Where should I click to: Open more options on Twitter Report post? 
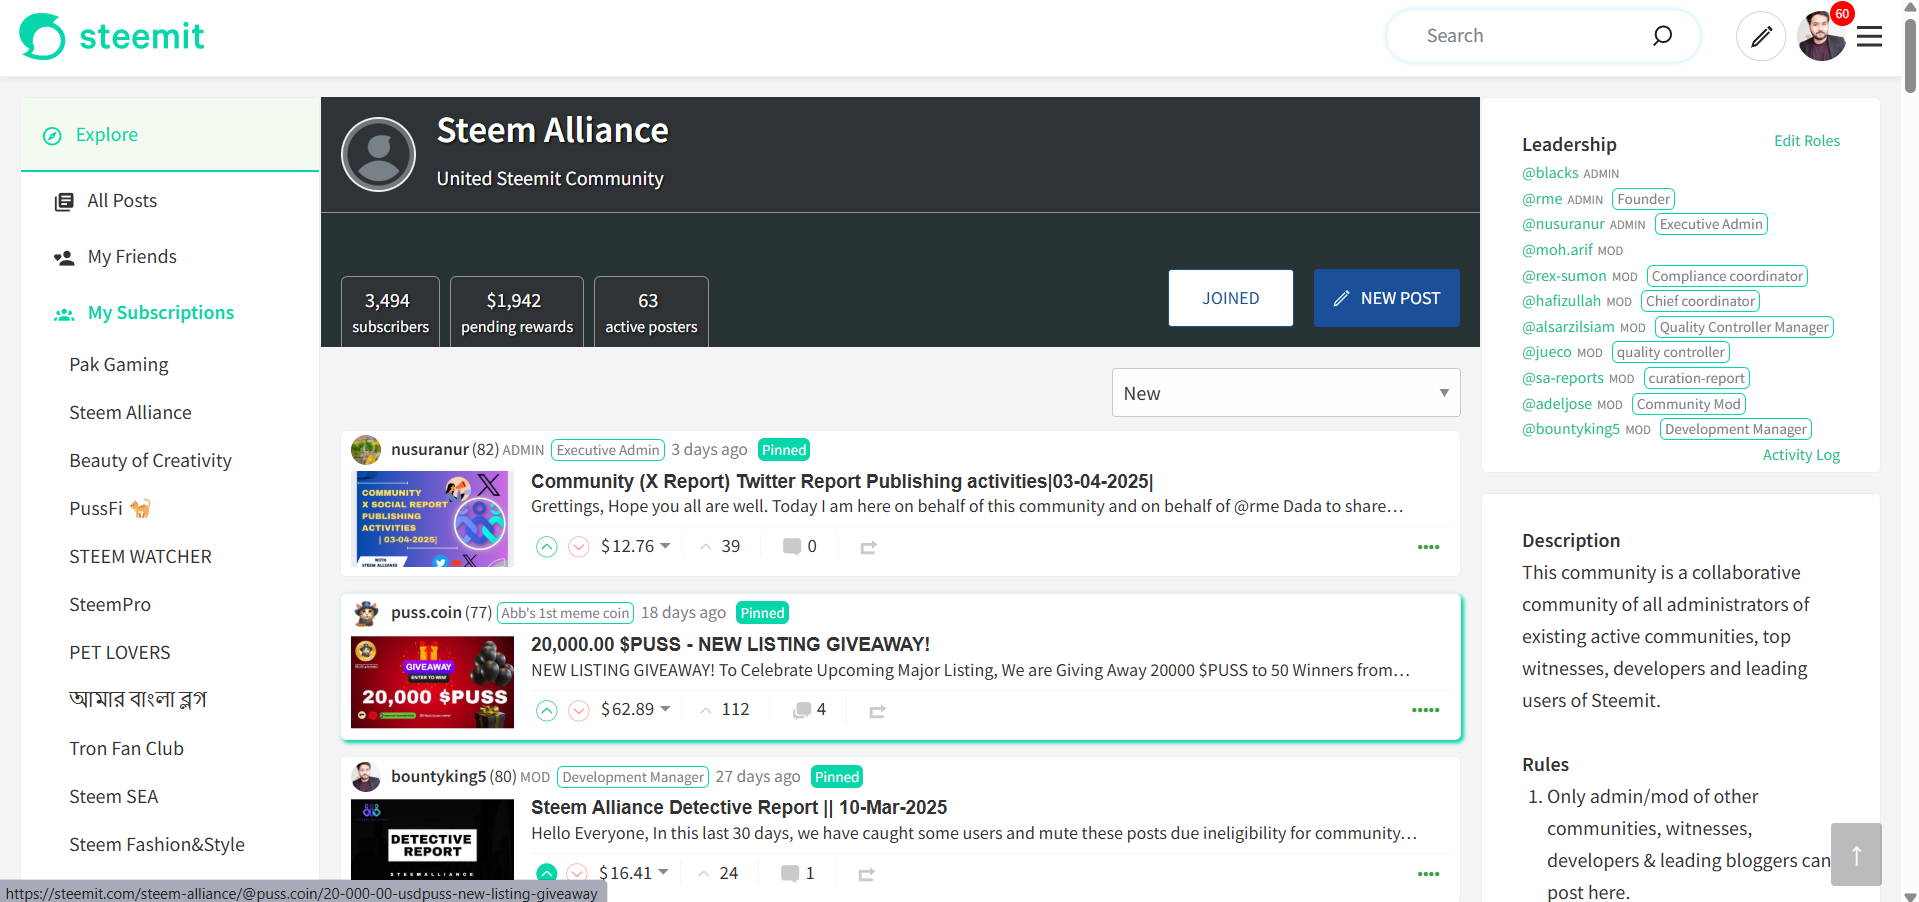(x=1428, y=547)
